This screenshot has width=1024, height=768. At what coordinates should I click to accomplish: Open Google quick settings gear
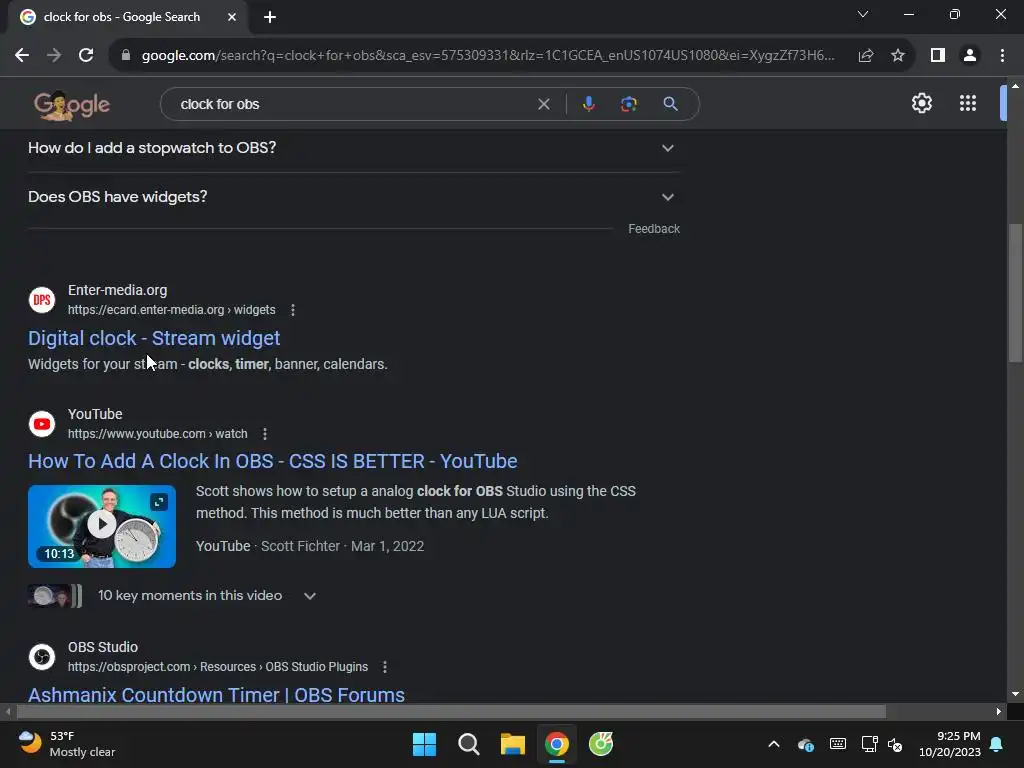point(921,103)
